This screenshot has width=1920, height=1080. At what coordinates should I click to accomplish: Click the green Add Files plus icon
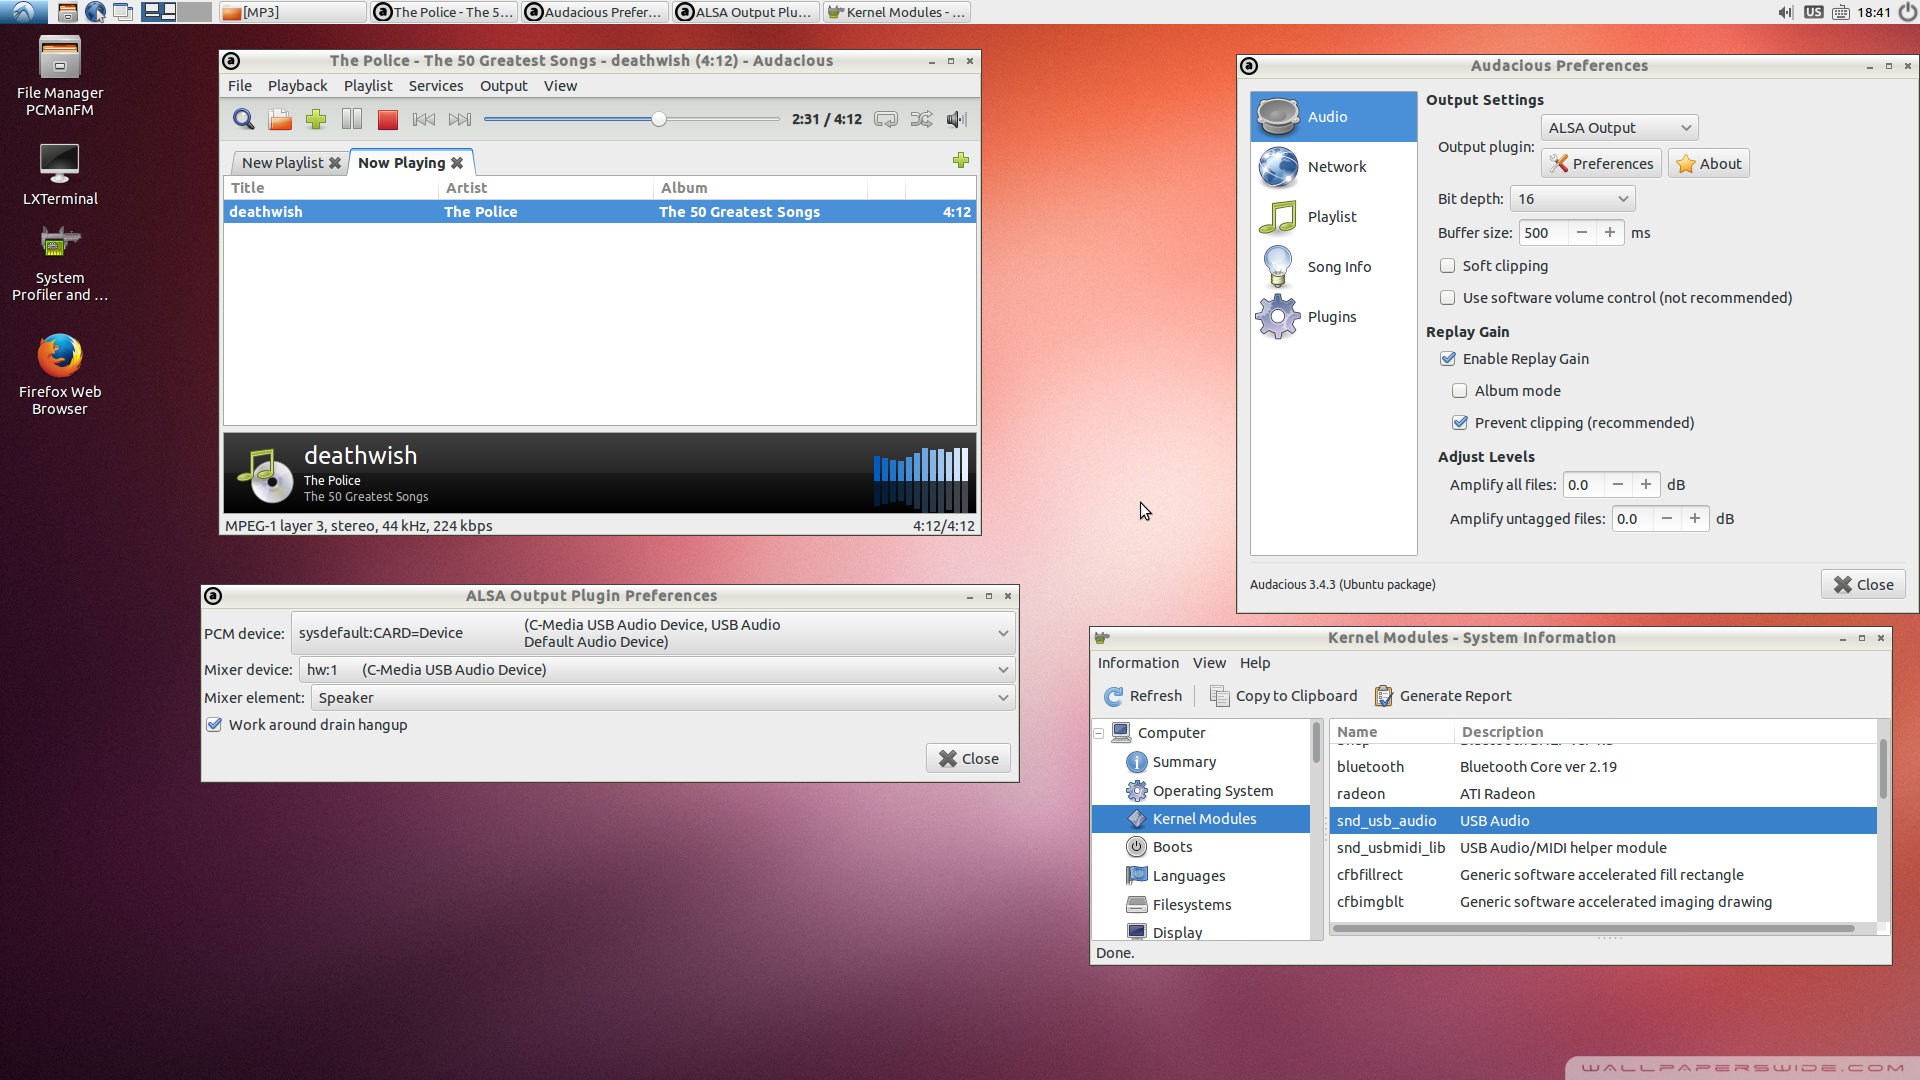point(316,120)
